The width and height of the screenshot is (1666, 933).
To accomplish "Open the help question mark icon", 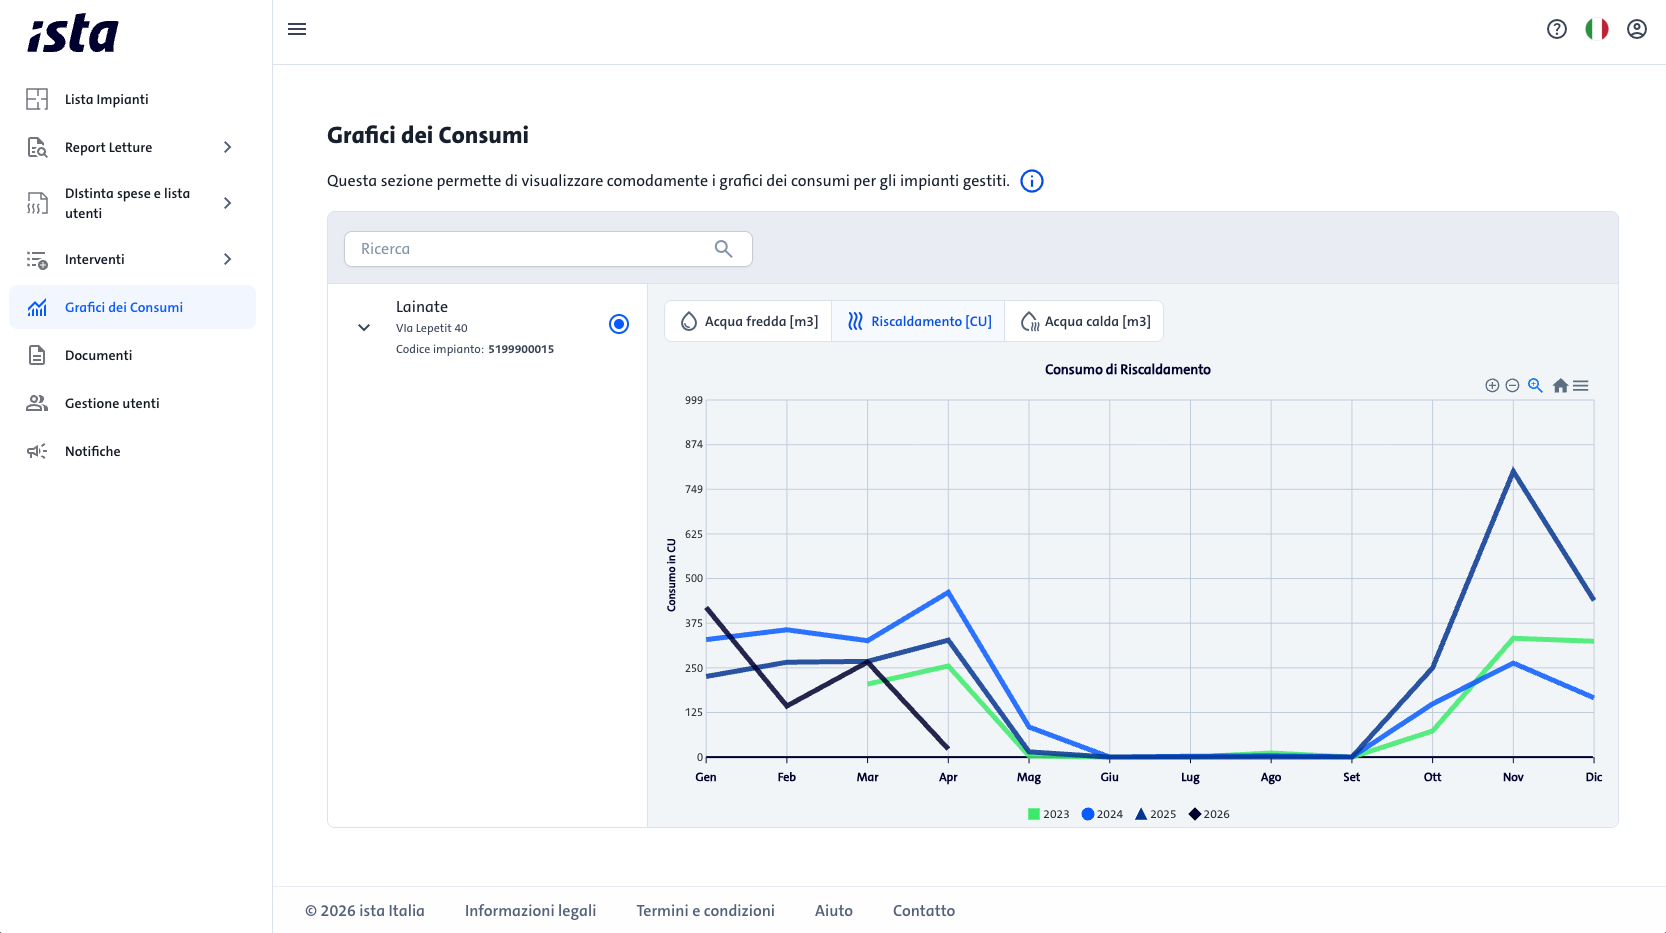I will (1557, 29).
